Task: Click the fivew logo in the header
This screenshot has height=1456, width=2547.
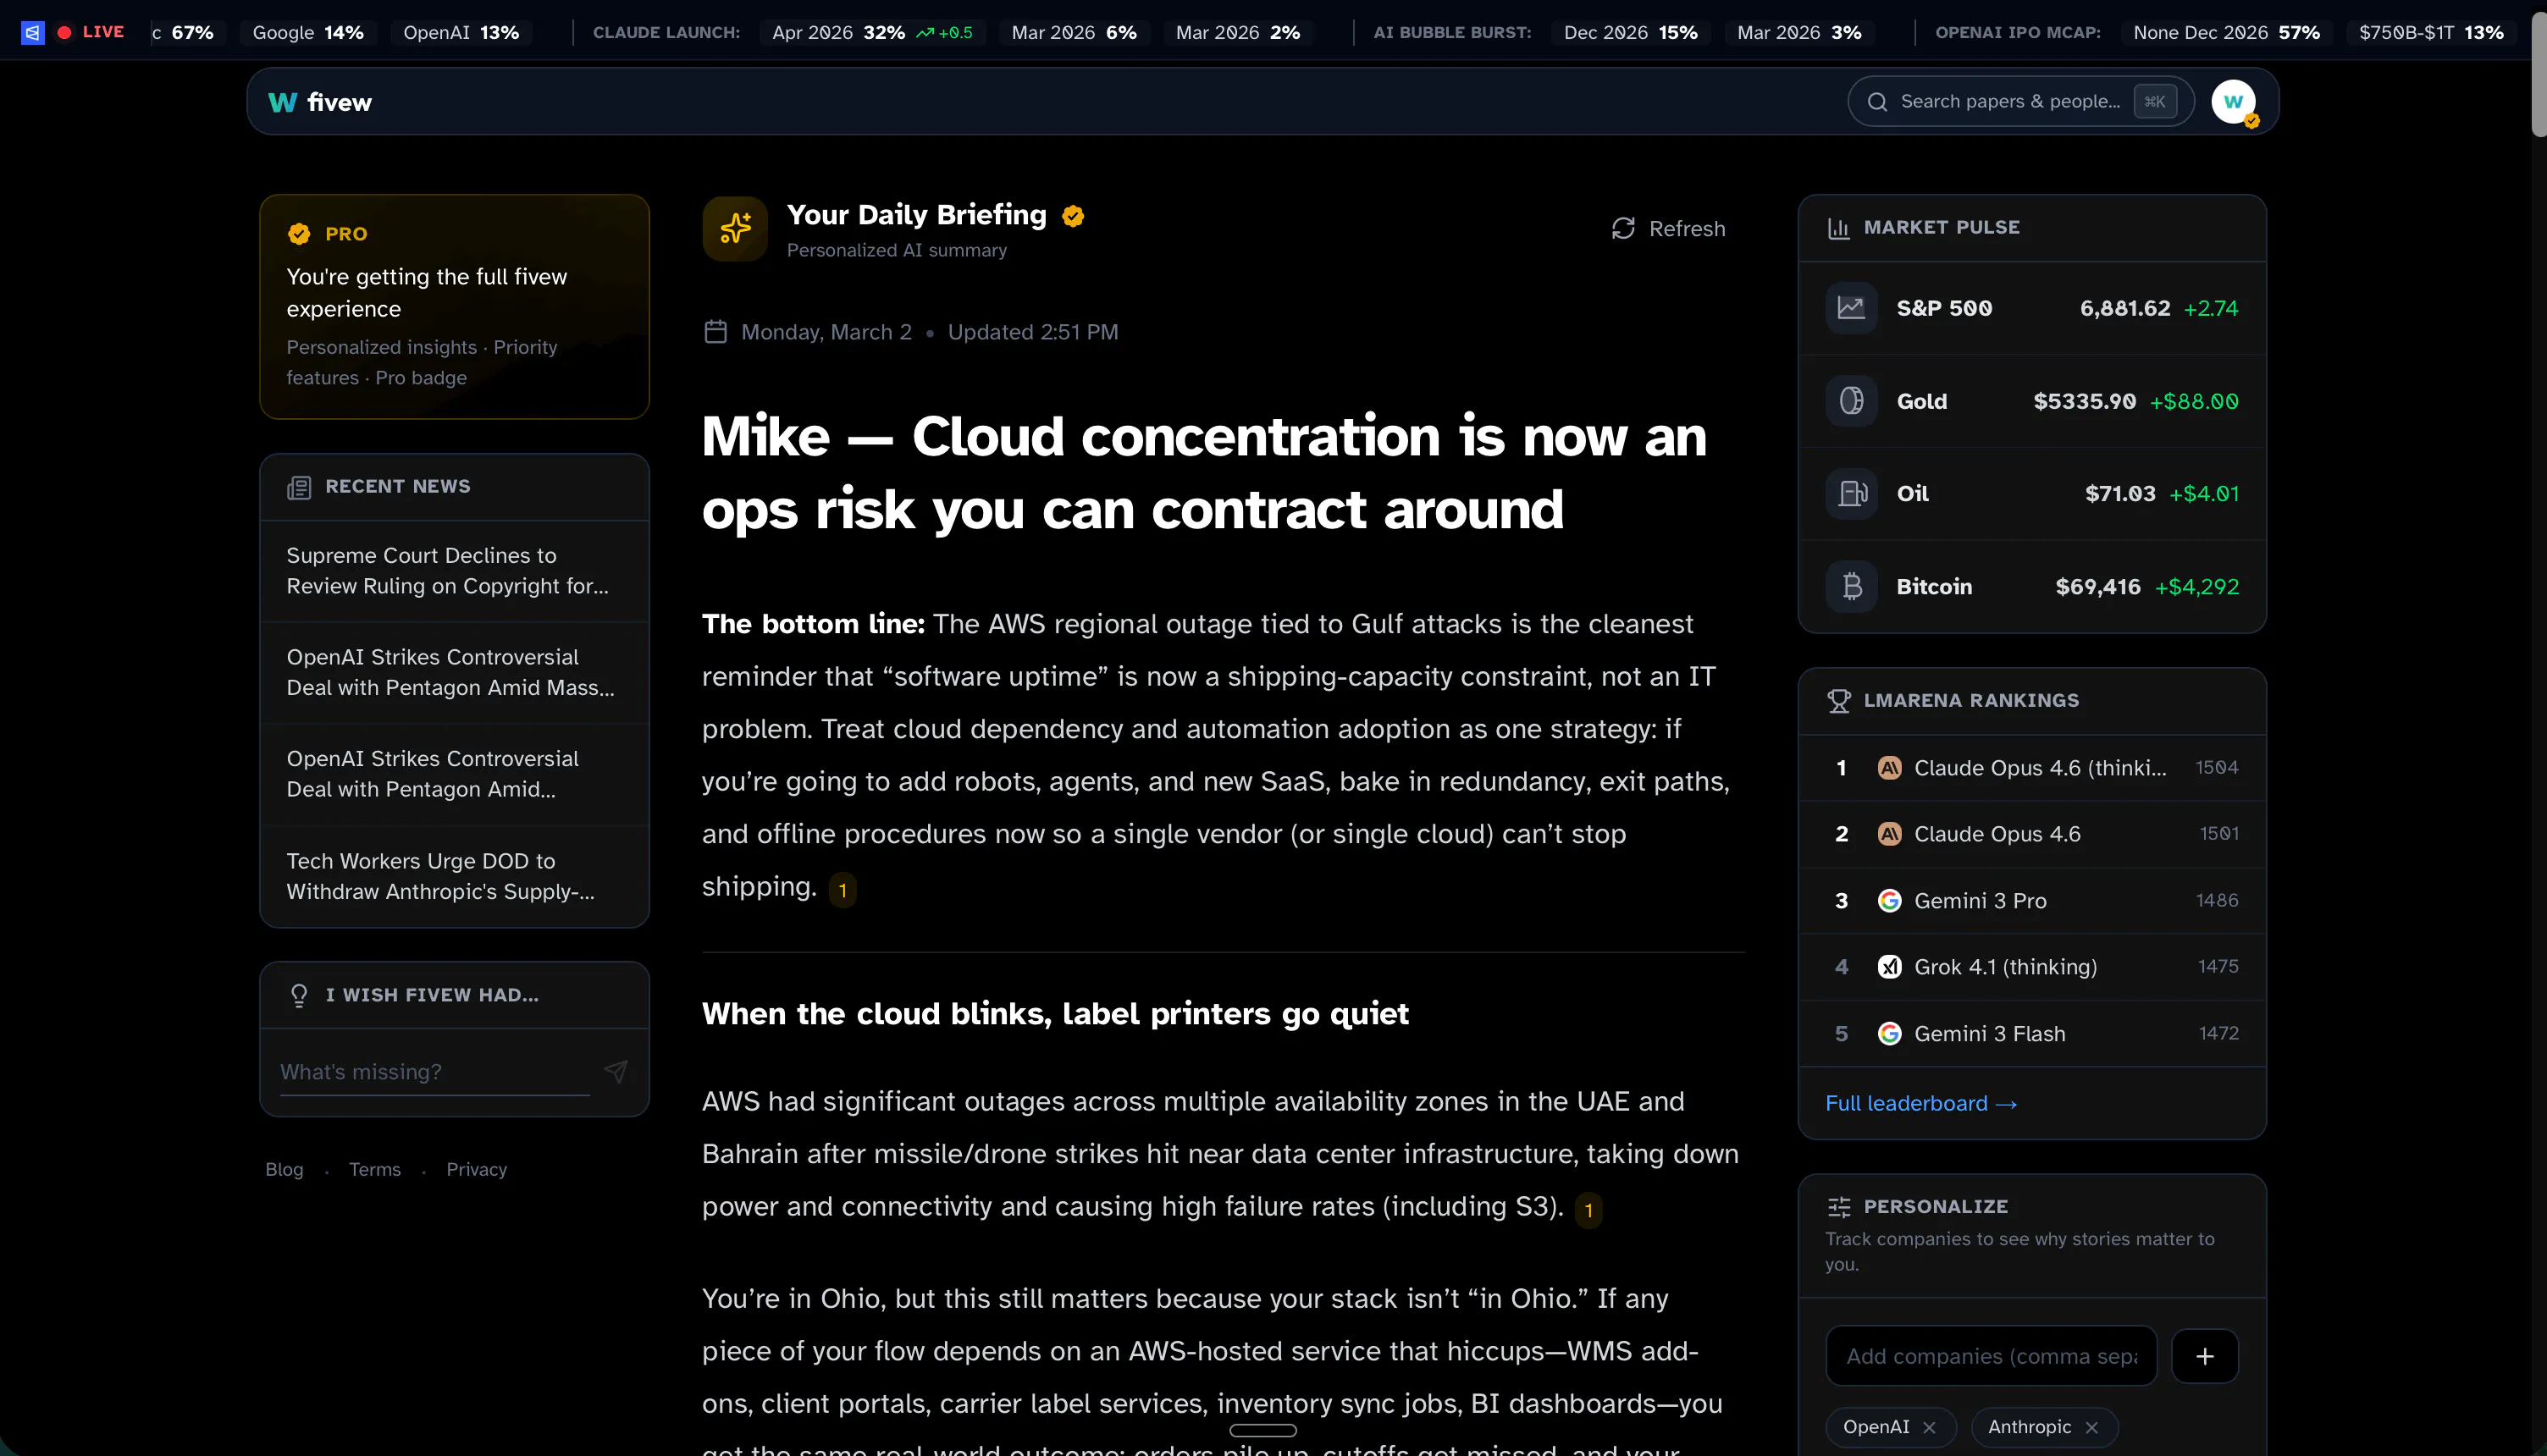Action: point(320,102)
